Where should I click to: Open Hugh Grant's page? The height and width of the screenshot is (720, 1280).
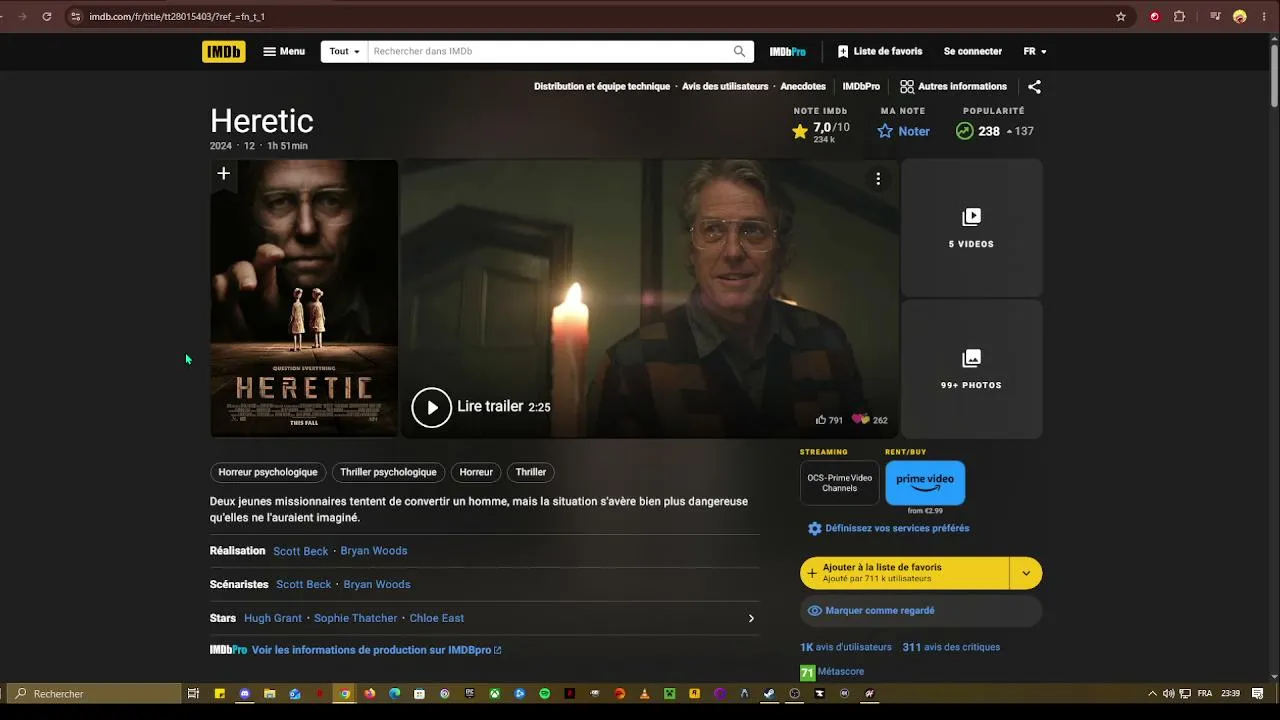[273, 618]
